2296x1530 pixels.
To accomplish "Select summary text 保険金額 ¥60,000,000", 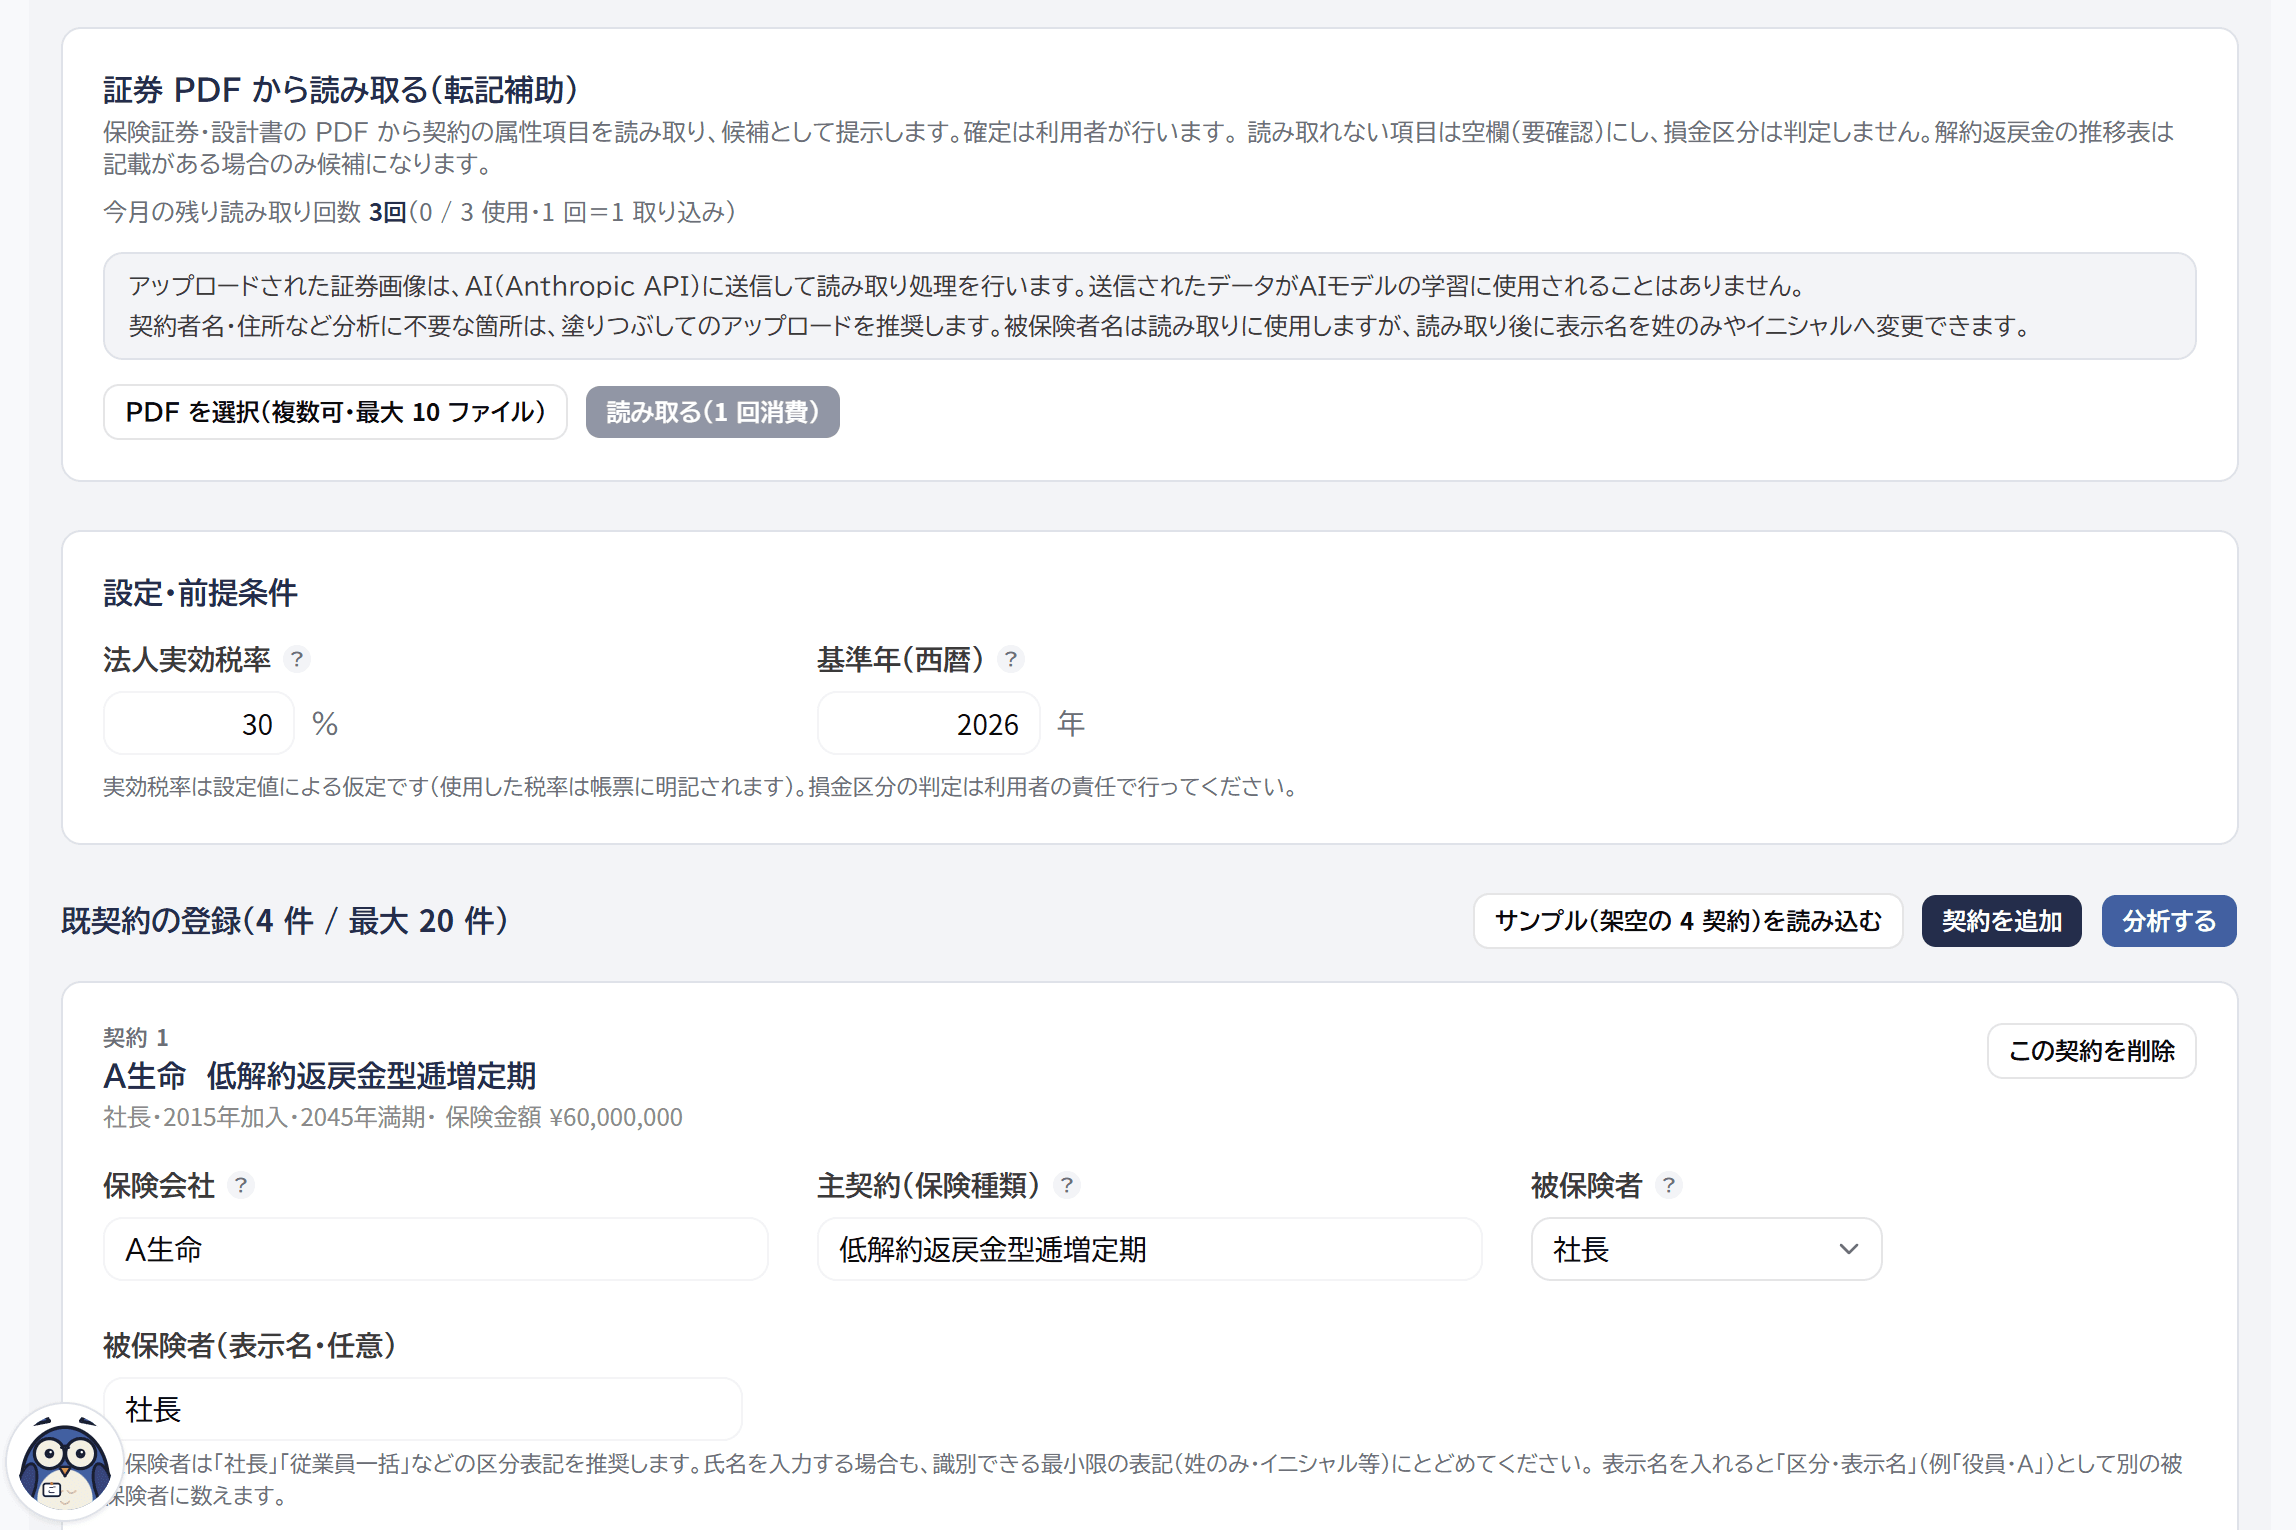I will click(564, 1117).
